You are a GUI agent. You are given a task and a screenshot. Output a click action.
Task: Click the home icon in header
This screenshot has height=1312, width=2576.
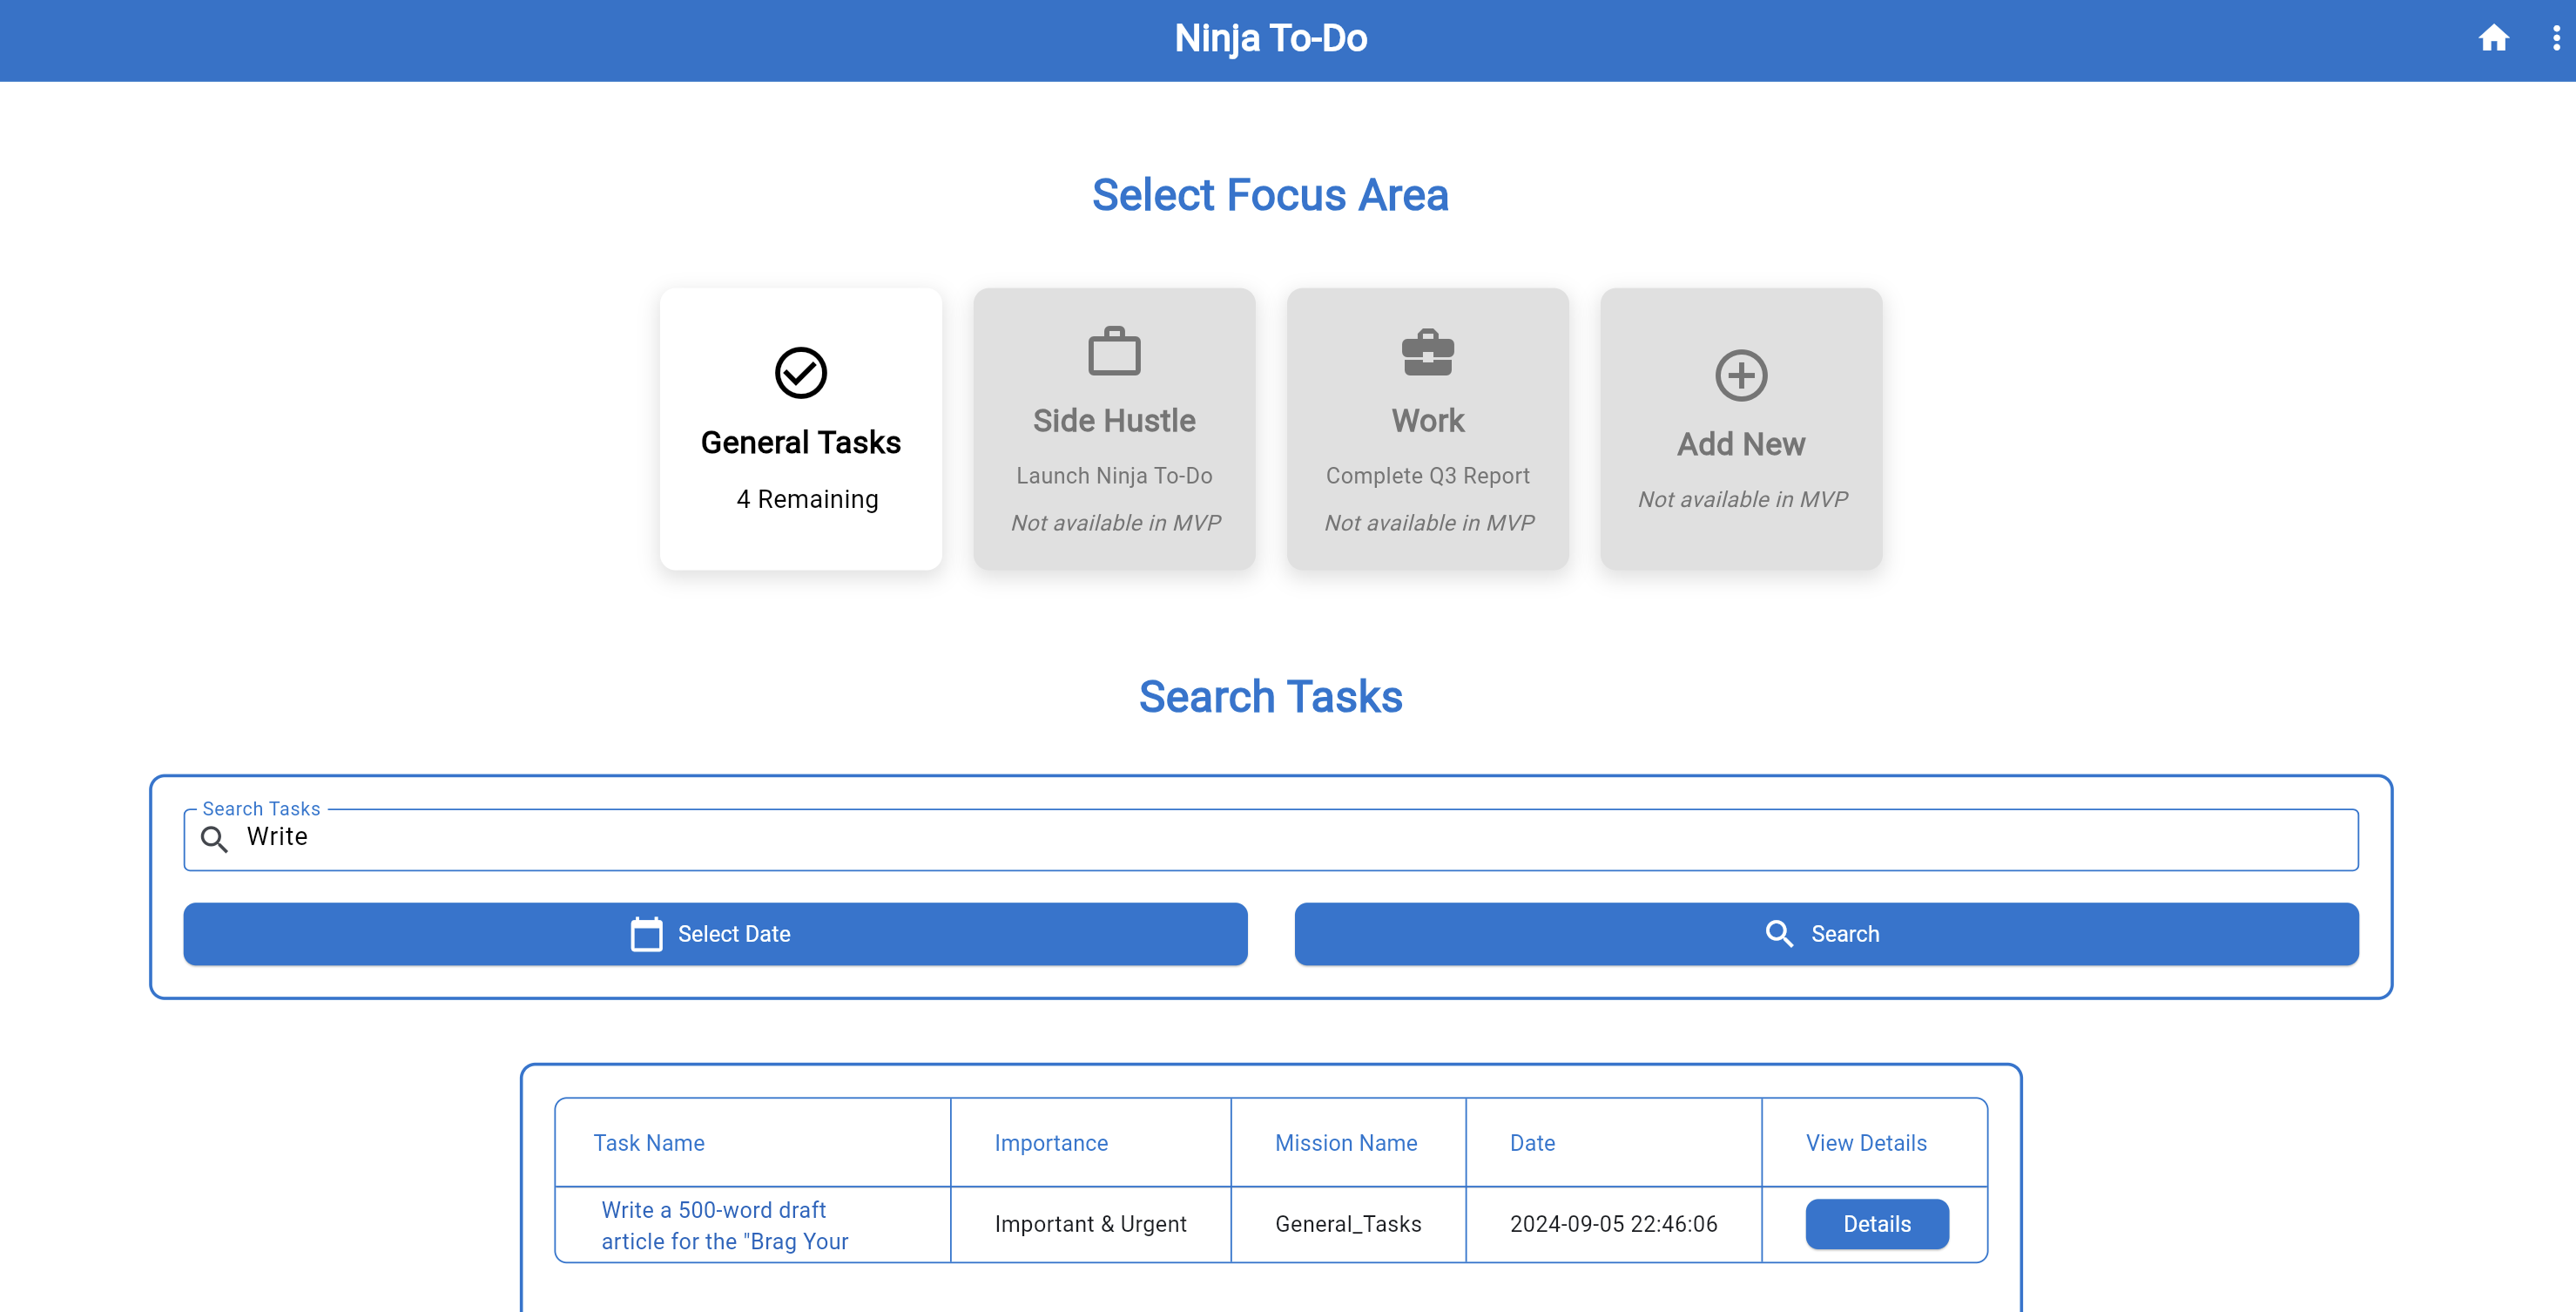coord(2492,38)
